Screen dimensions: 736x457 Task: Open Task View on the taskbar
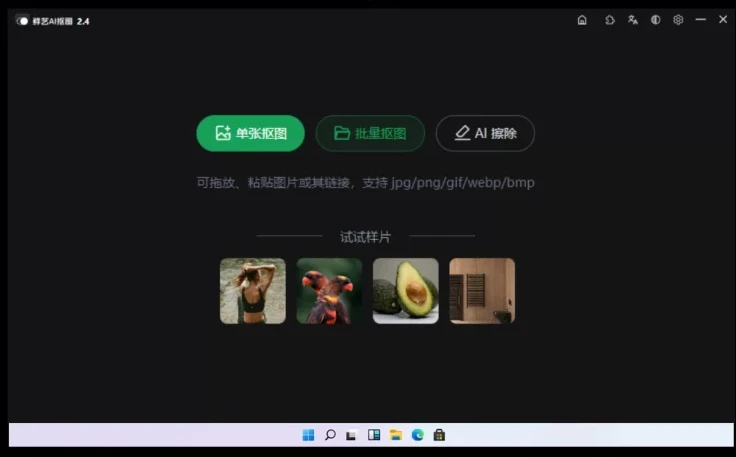point(351,435)
